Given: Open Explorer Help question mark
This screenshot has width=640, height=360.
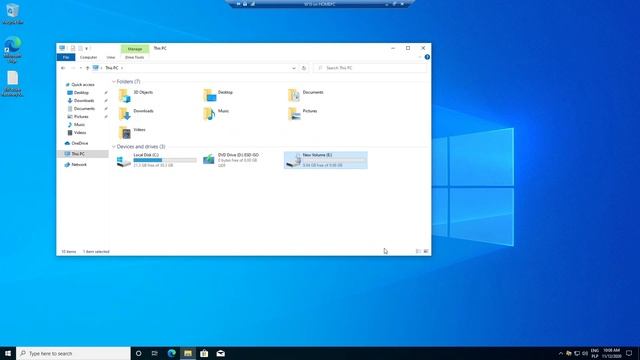Looking at the screenshot, I should point(427,57).
